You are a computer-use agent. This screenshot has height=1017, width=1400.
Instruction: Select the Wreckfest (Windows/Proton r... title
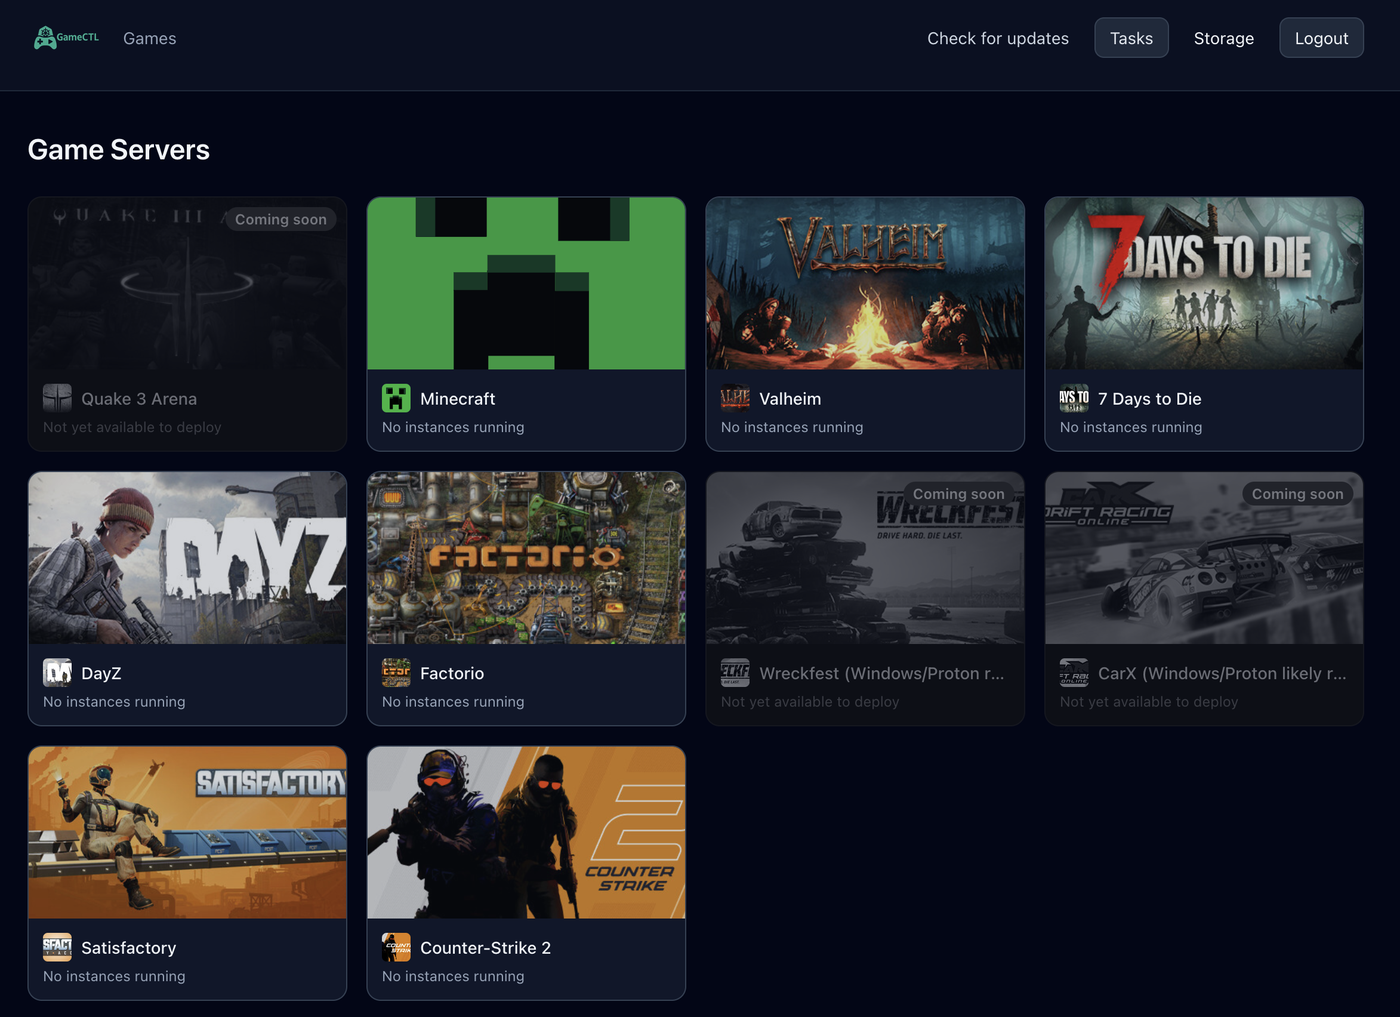tap(882, 674)
